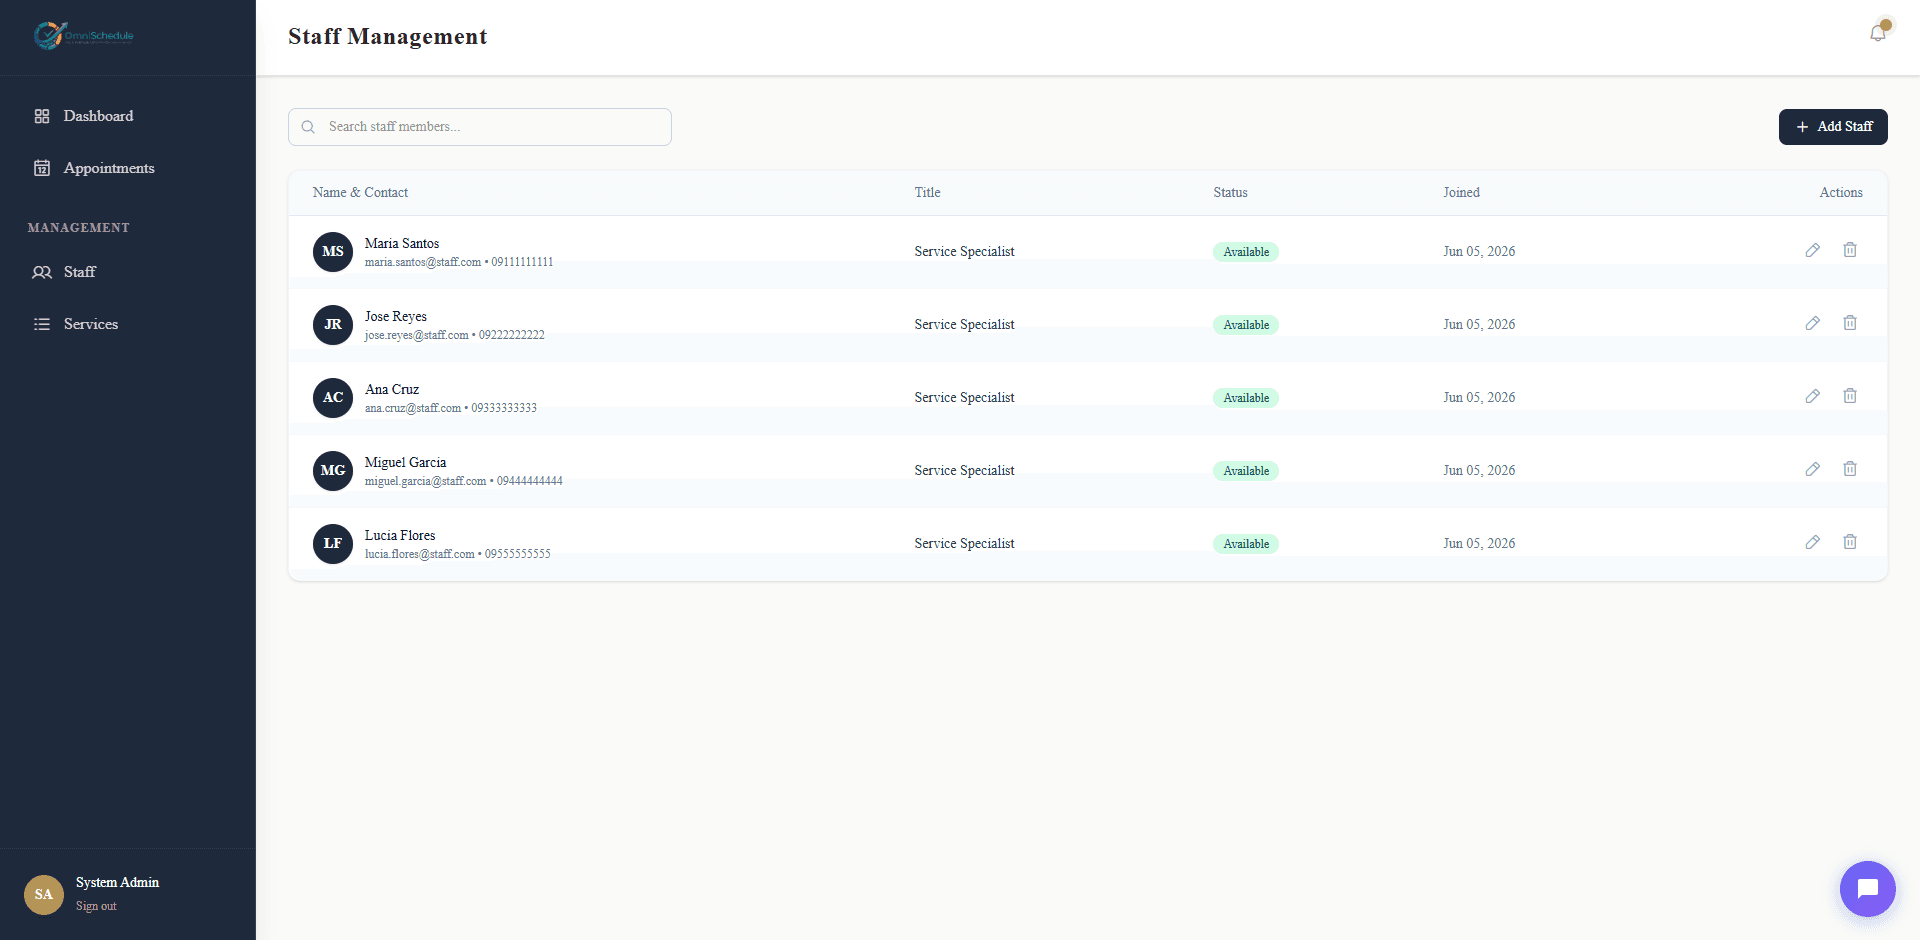Open the notifications bell icon
Viewport: 1920px width, 940px height.
coord(1878,33)
